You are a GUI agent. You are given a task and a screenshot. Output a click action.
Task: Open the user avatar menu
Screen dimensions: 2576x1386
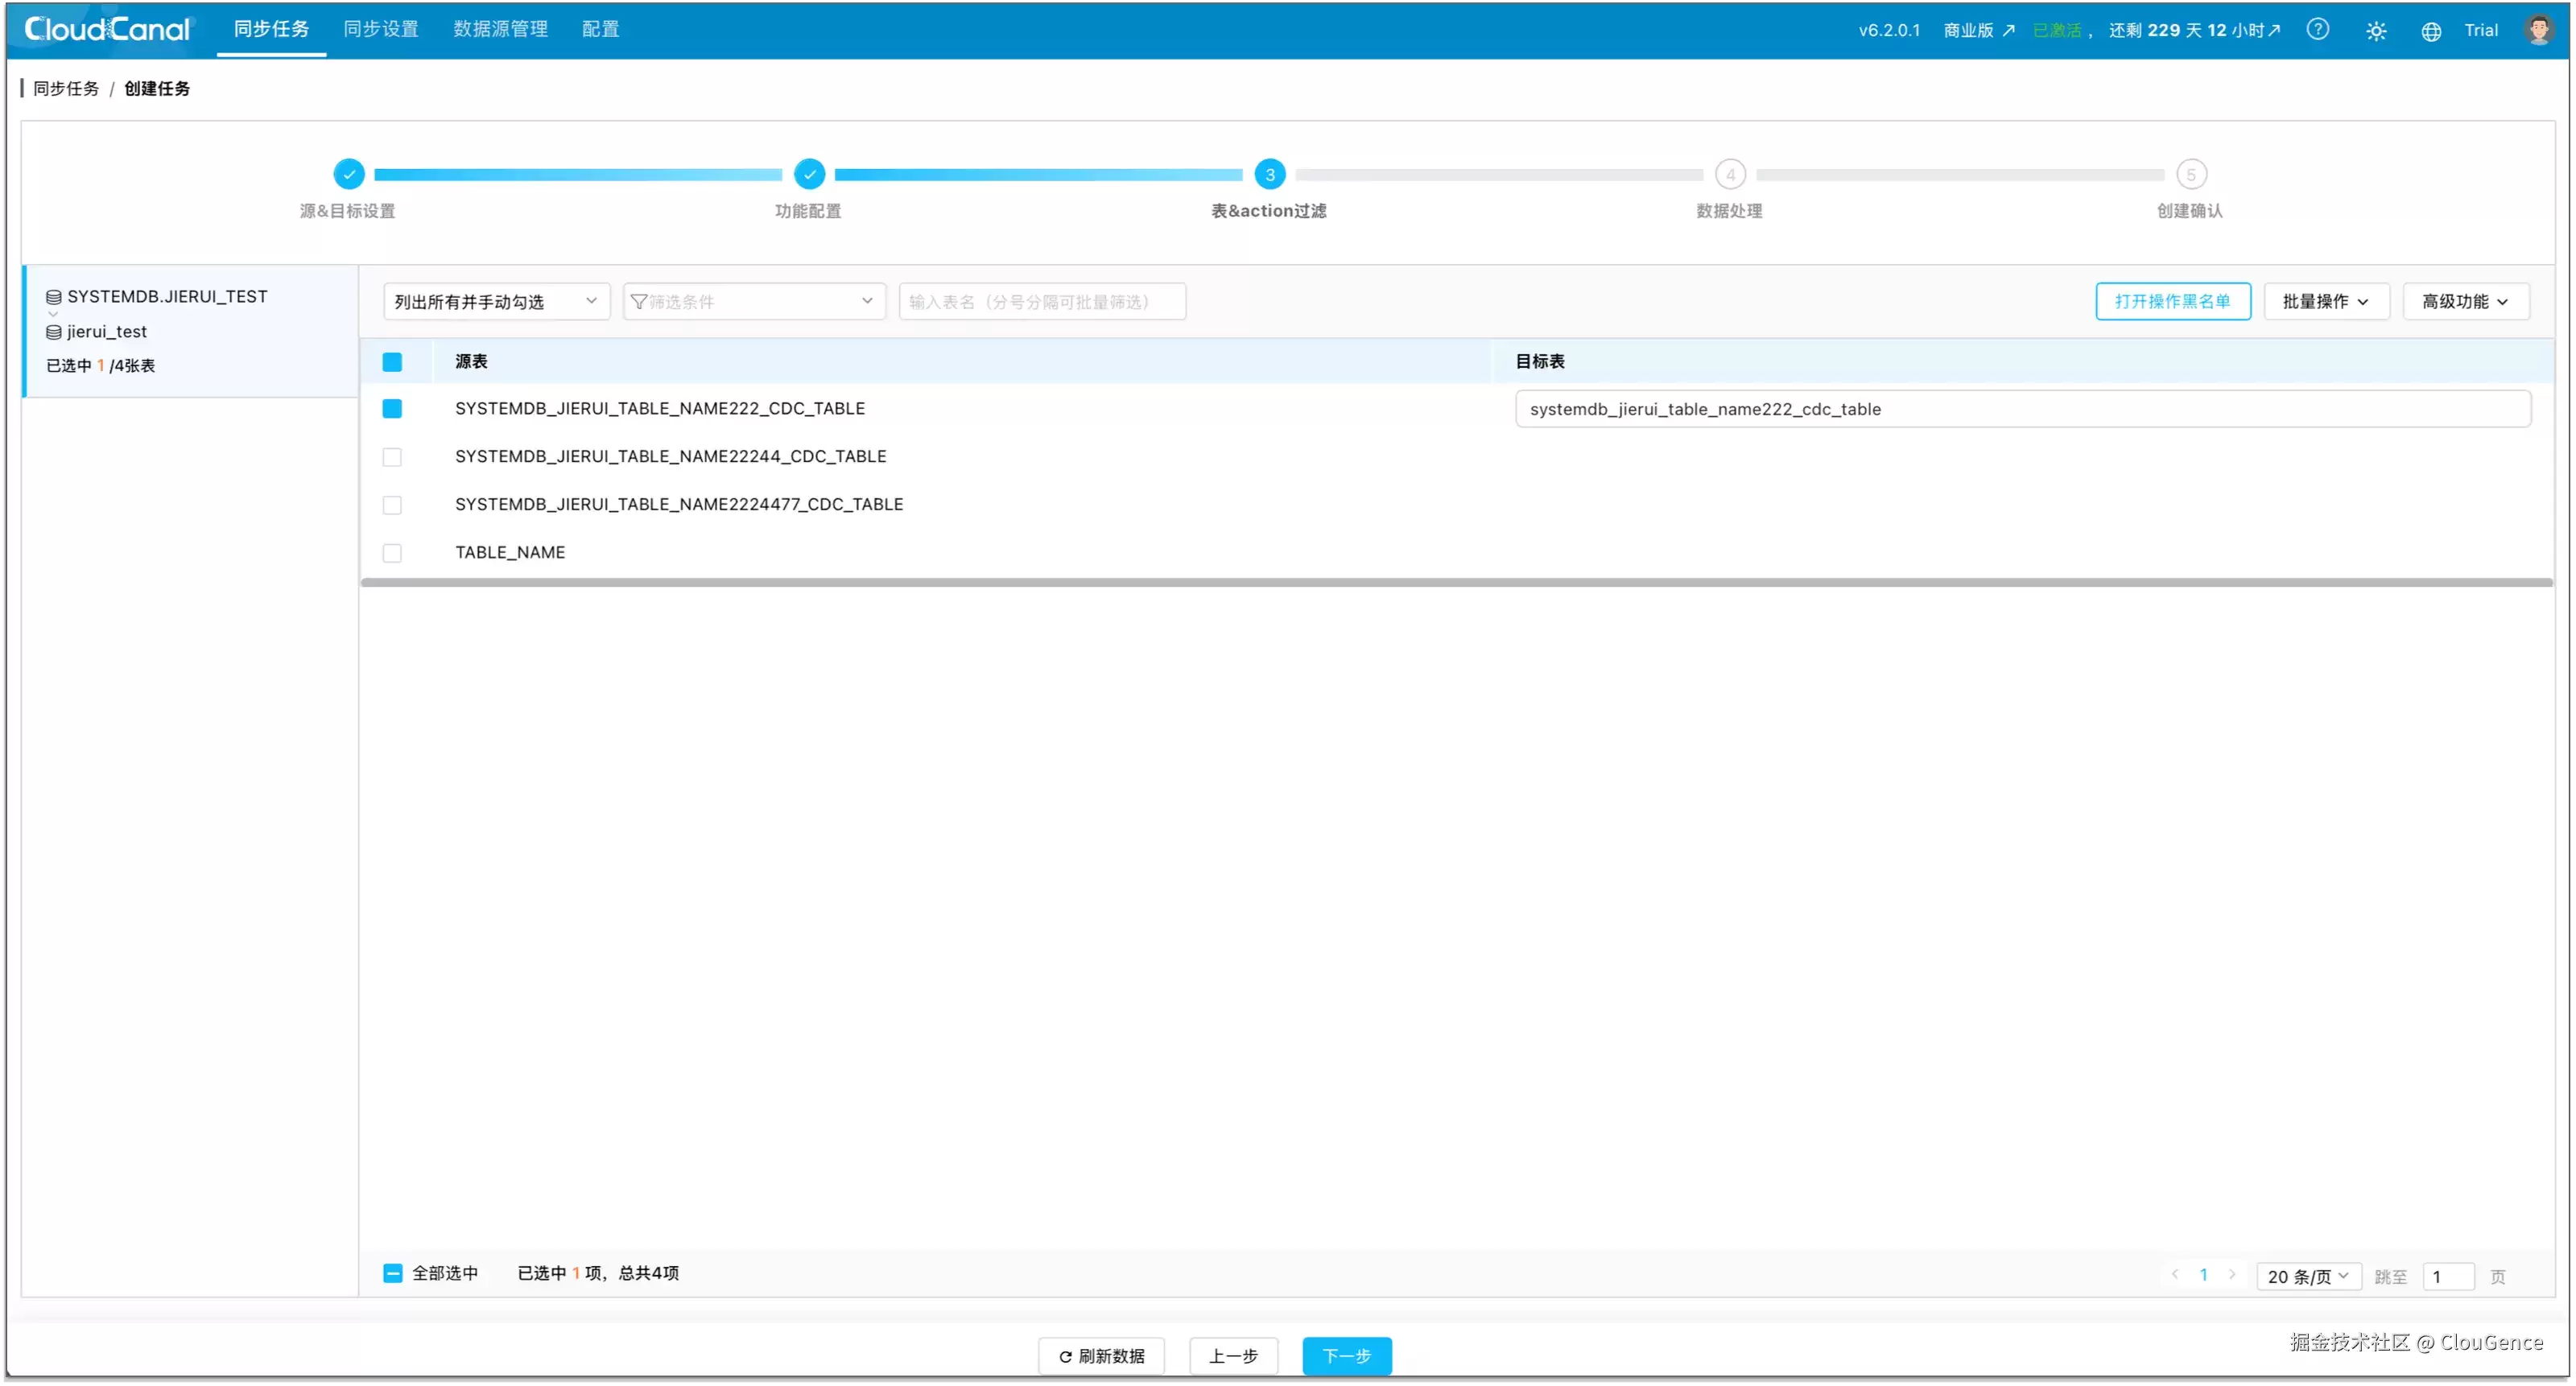tap(2538, 30)
